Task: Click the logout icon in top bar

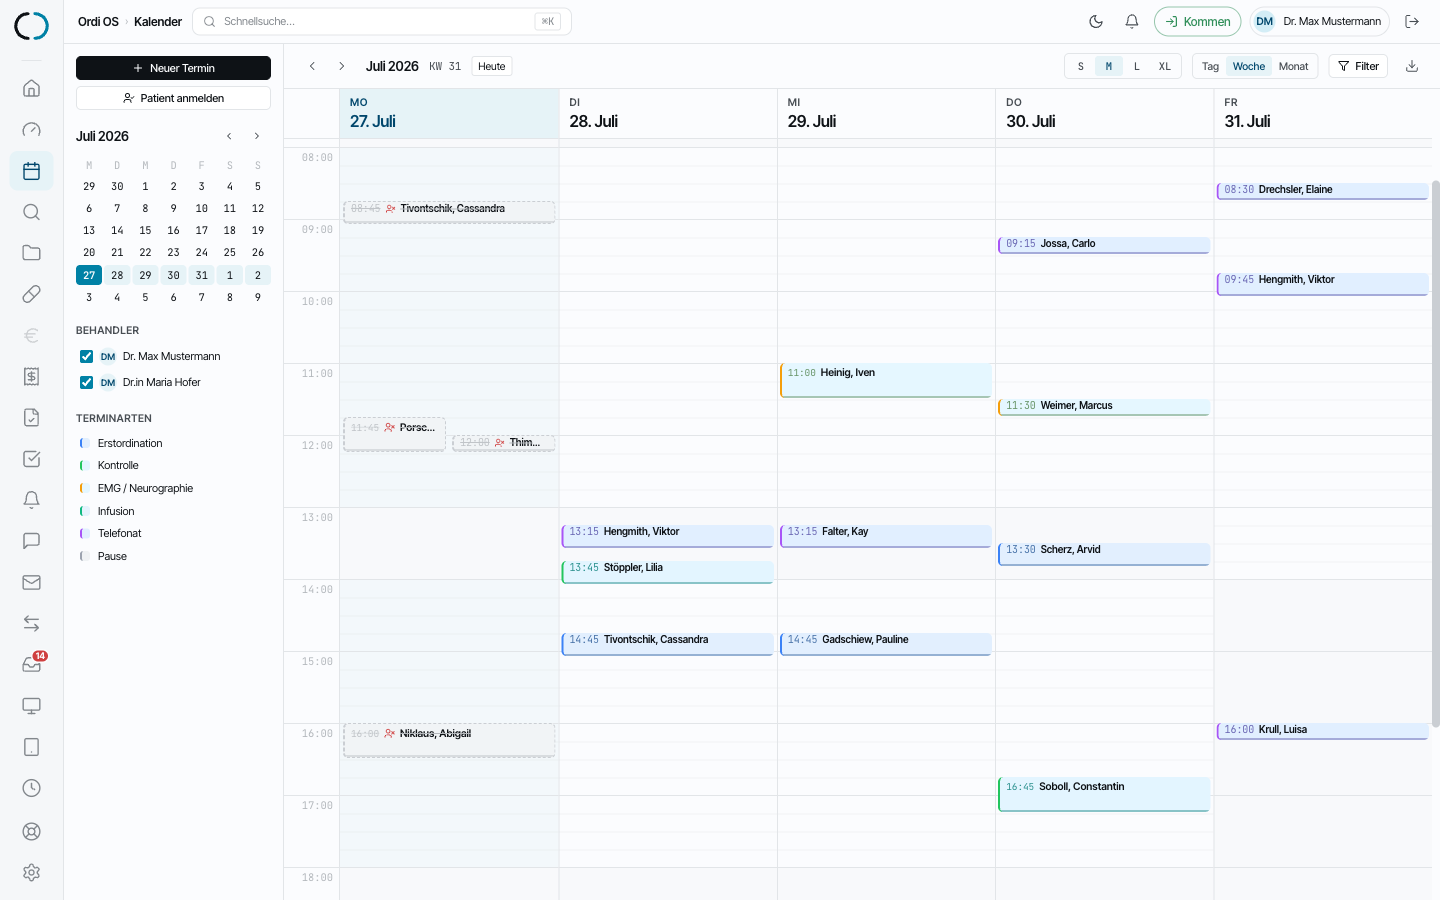Action: coord(1412,21)
